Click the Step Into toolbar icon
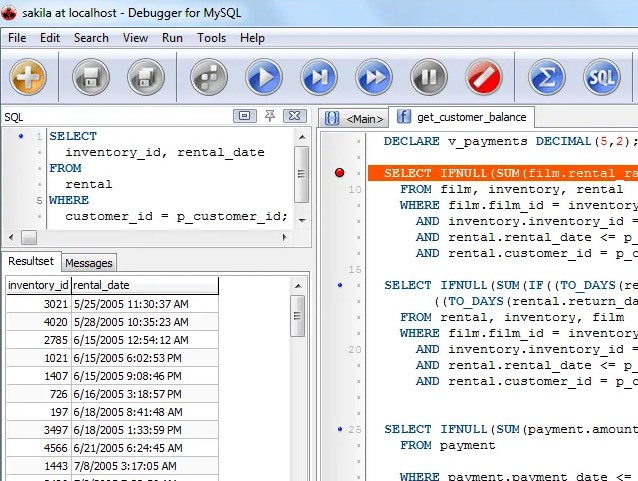This screenshot has height=481, width=638. 319,77
